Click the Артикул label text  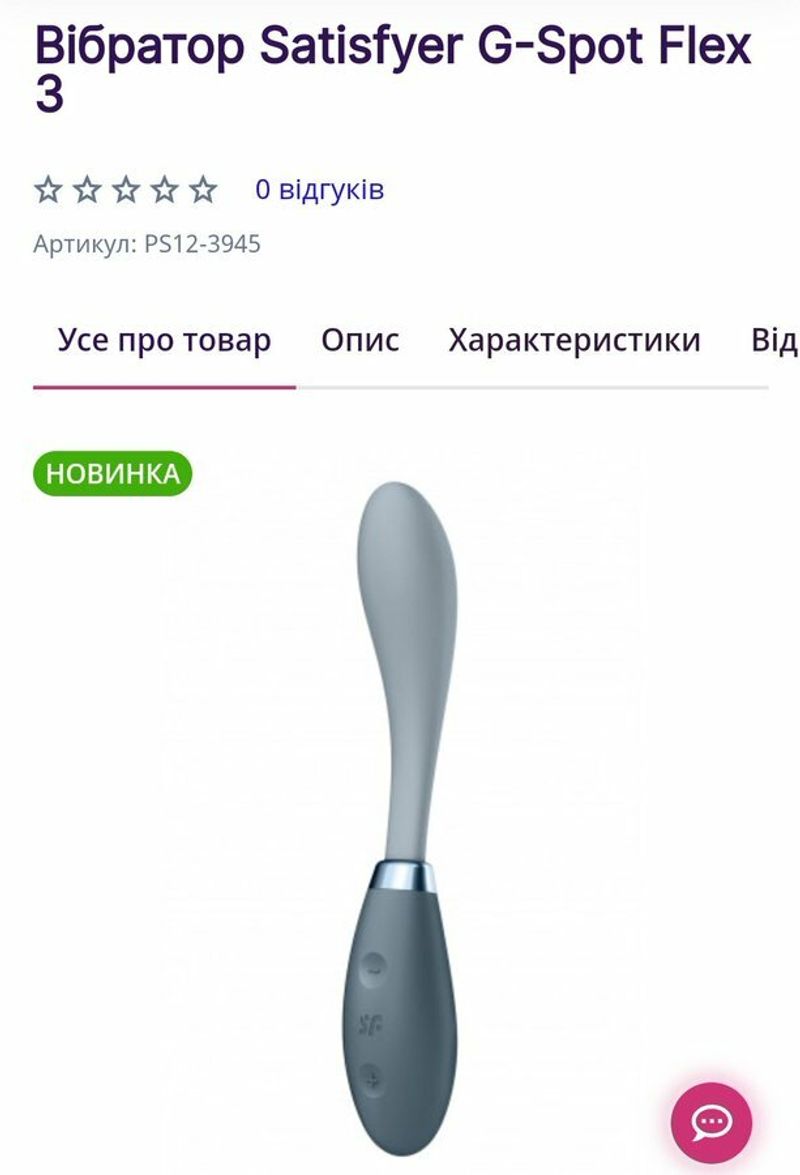coord(85,244)
